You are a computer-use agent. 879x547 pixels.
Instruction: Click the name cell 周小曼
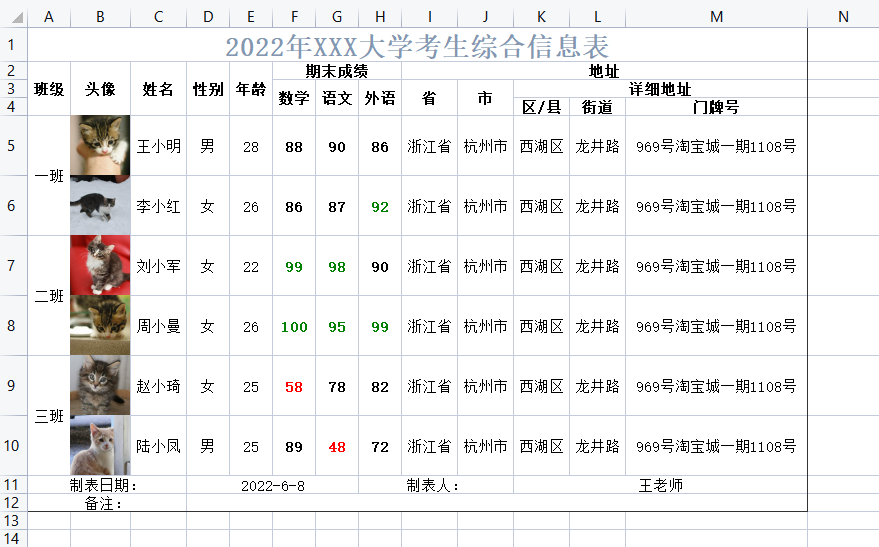(x=159, y=326)
